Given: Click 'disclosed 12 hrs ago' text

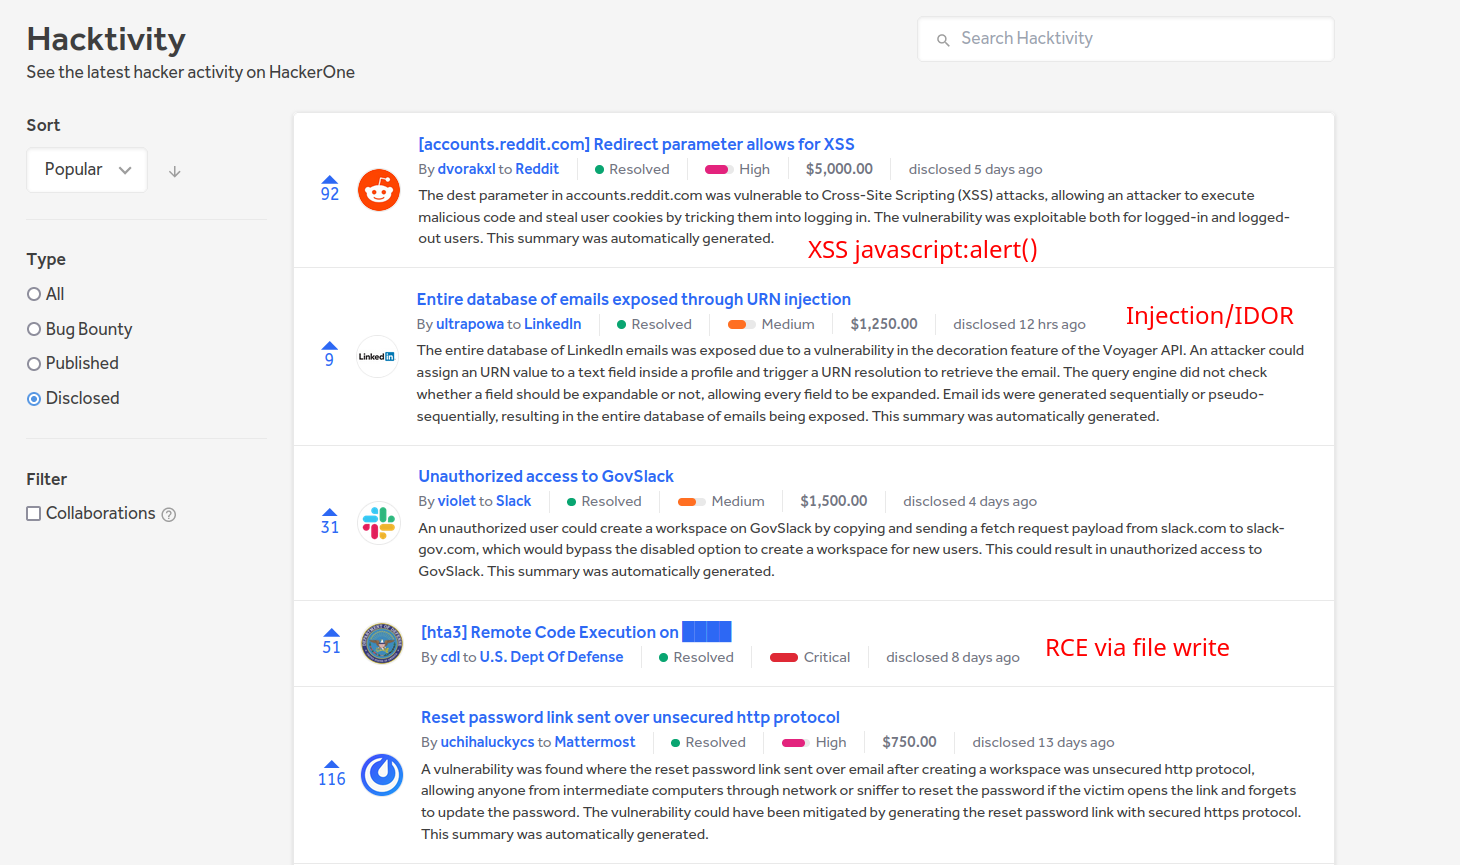Looking at the screenshot, I should [1019, 325].
